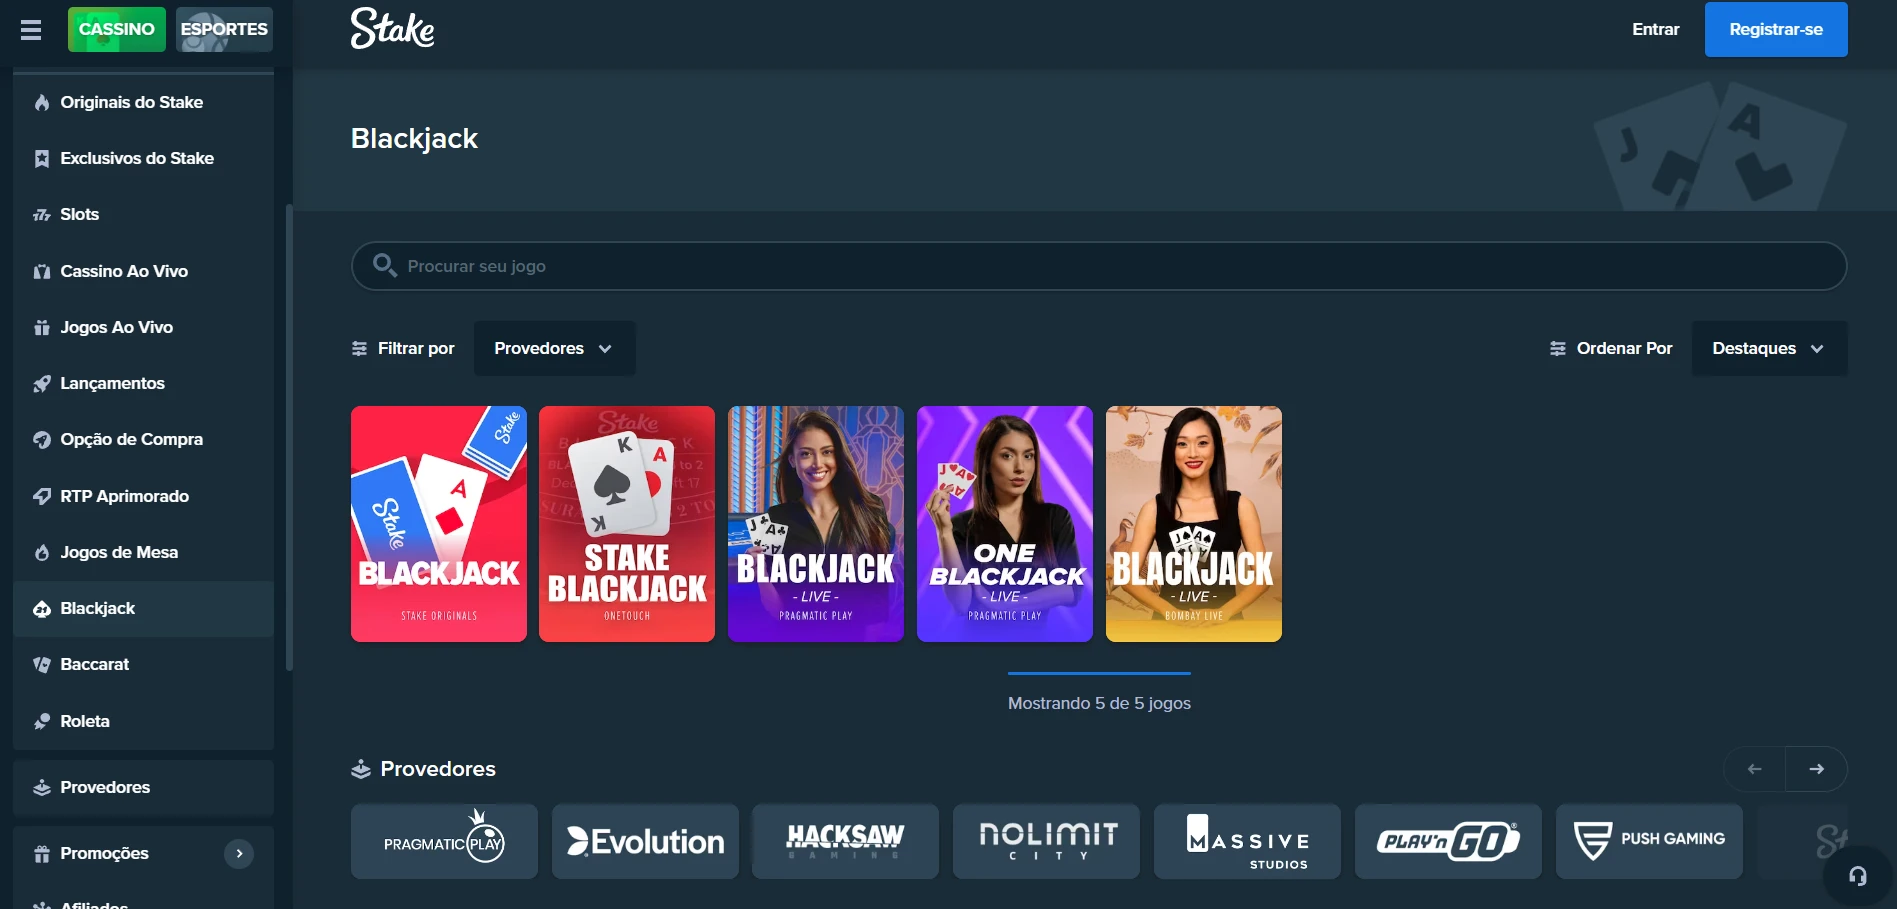The height and width of the screenshot is (909, 1897).
Task: Select the Hacksaw Gaming provider card
Action: pyautogui.click(x=845, y=841)
